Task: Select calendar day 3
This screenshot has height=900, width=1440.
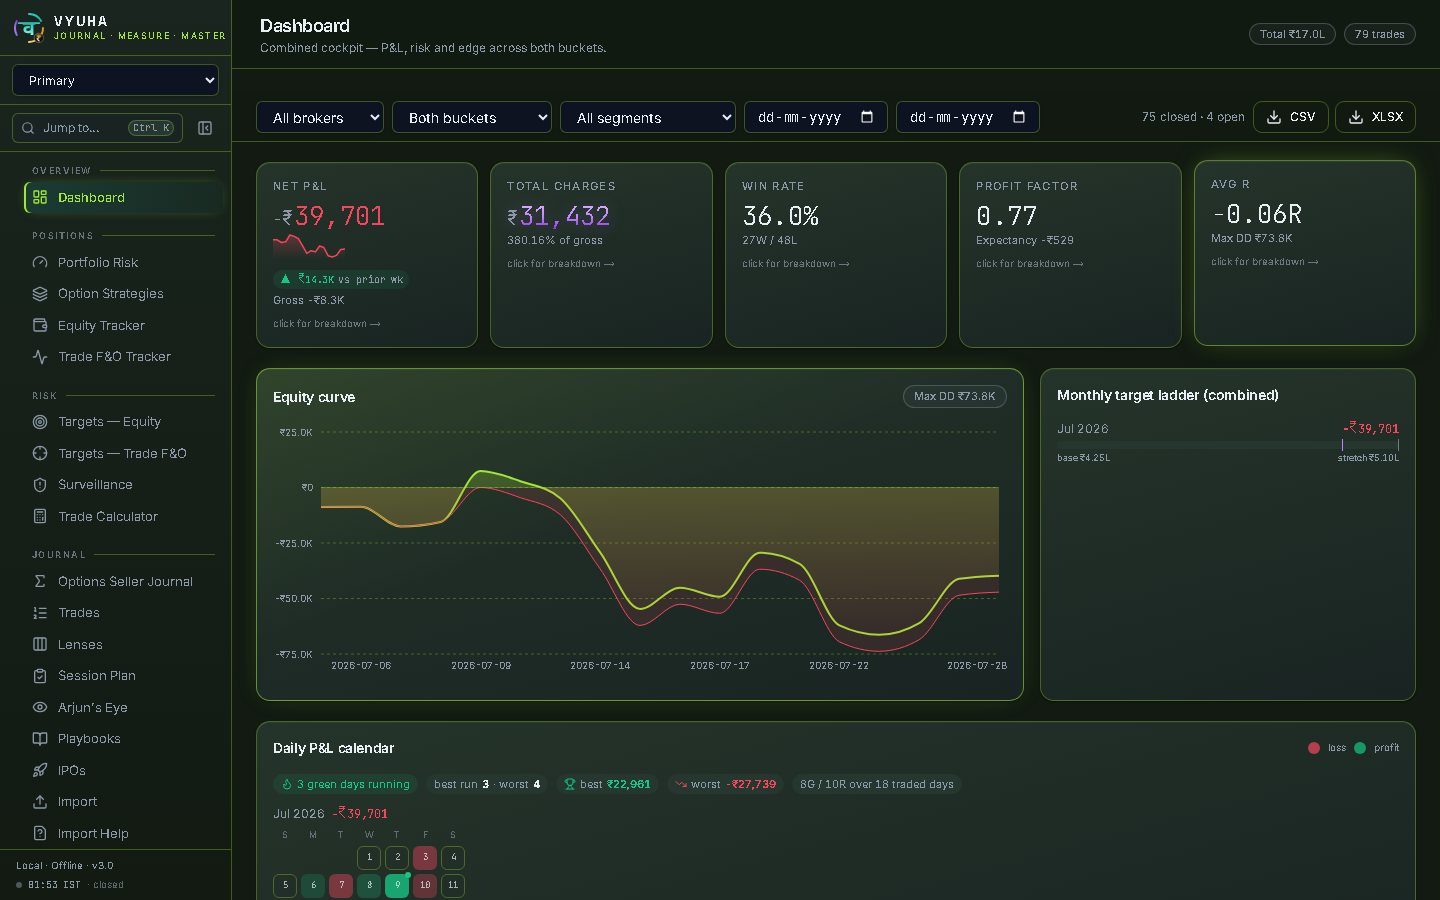Action: [x=425, y=857]
